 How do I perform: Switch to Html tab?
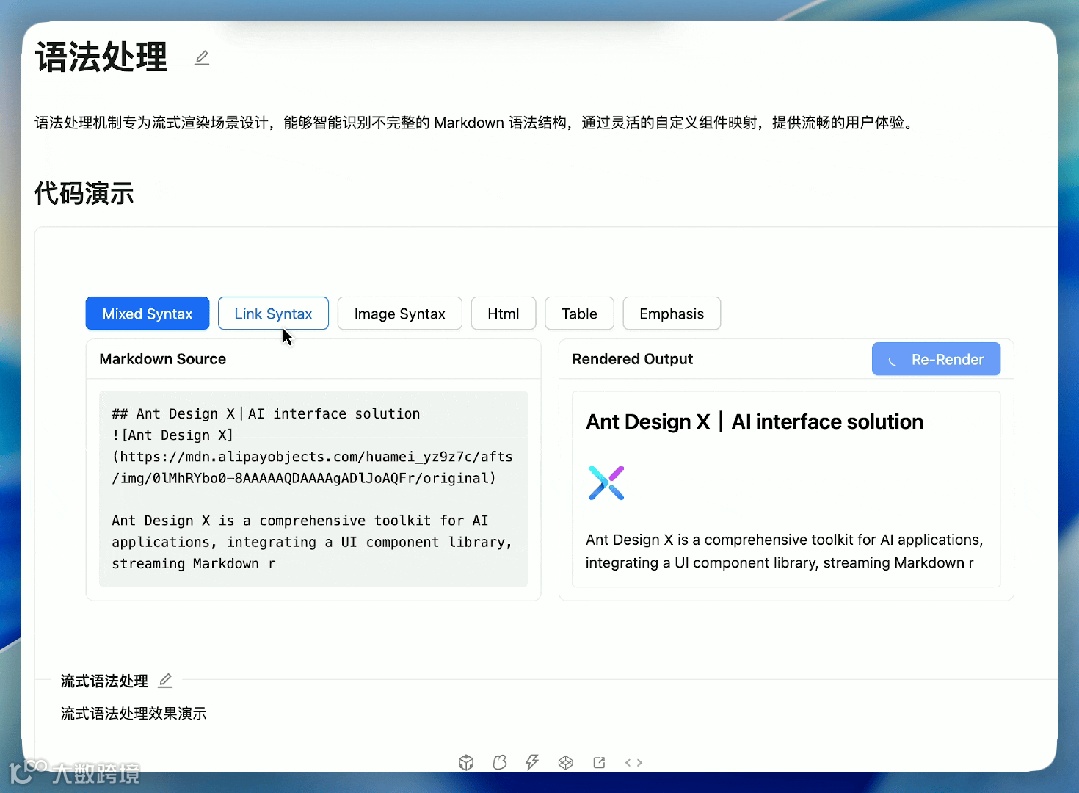(503, 314)
